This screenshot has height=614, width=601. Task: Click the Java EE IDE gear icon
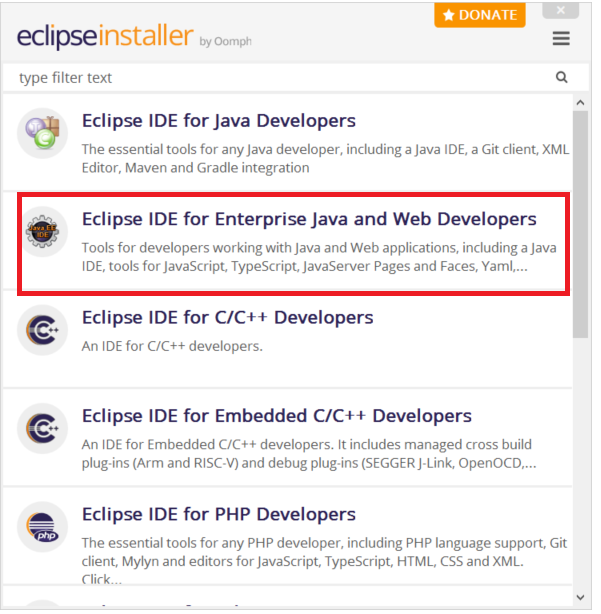pyautogui.click(x=43, y=232)
